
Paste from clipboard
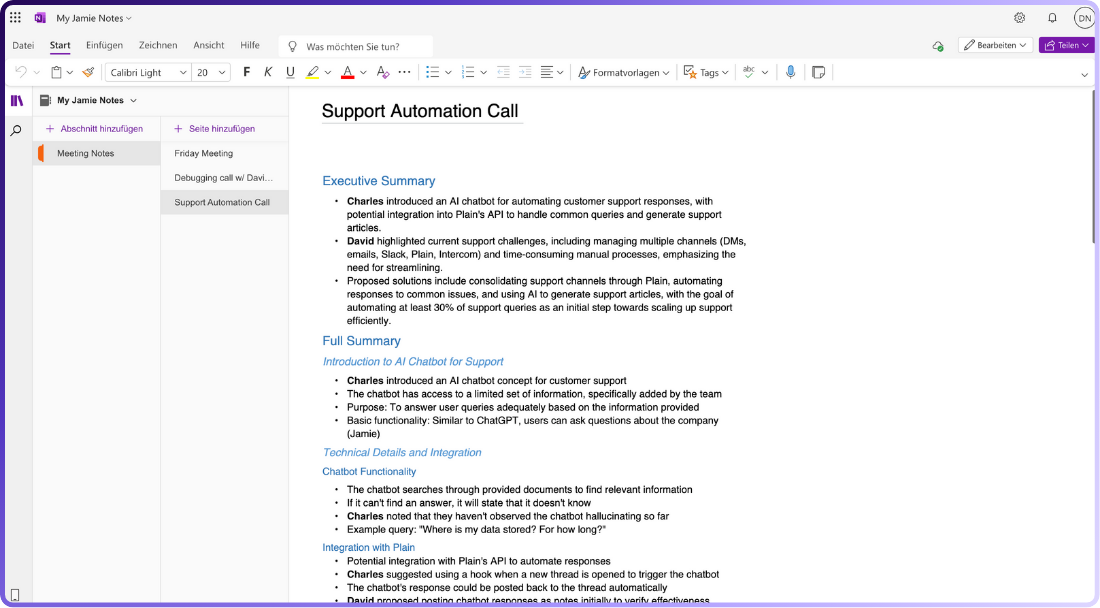point(56,72)
